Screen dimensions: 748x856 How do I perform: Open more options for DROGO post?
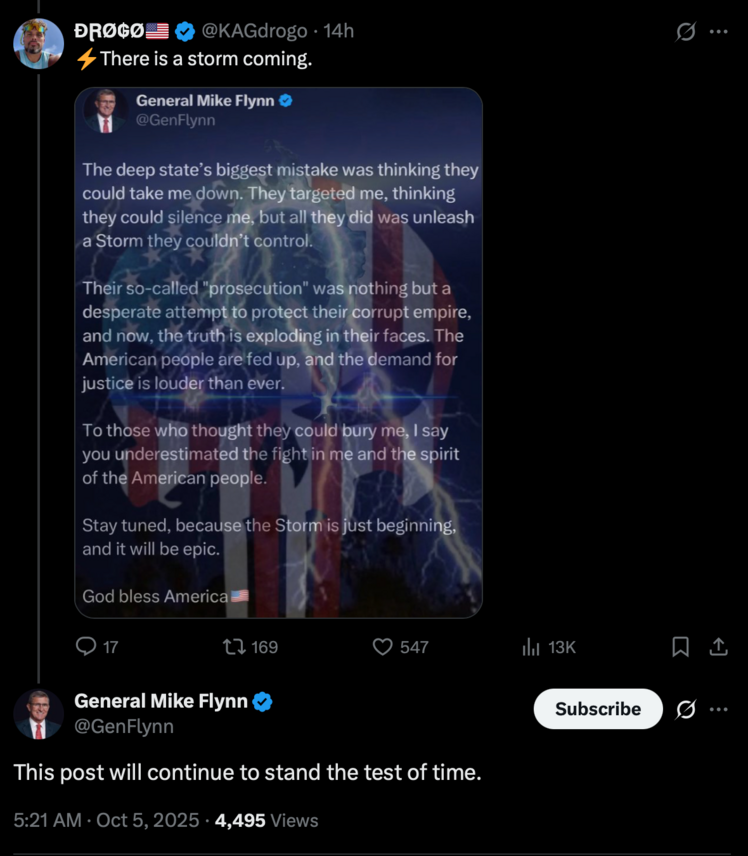(718, 31)
